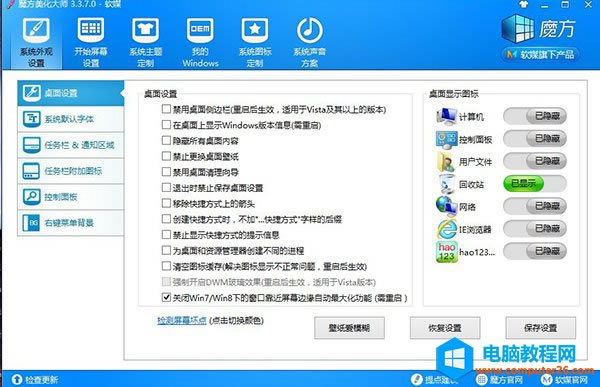
Task: Check 移除快捷方式上的箭头 option
Action: (166, 203)
